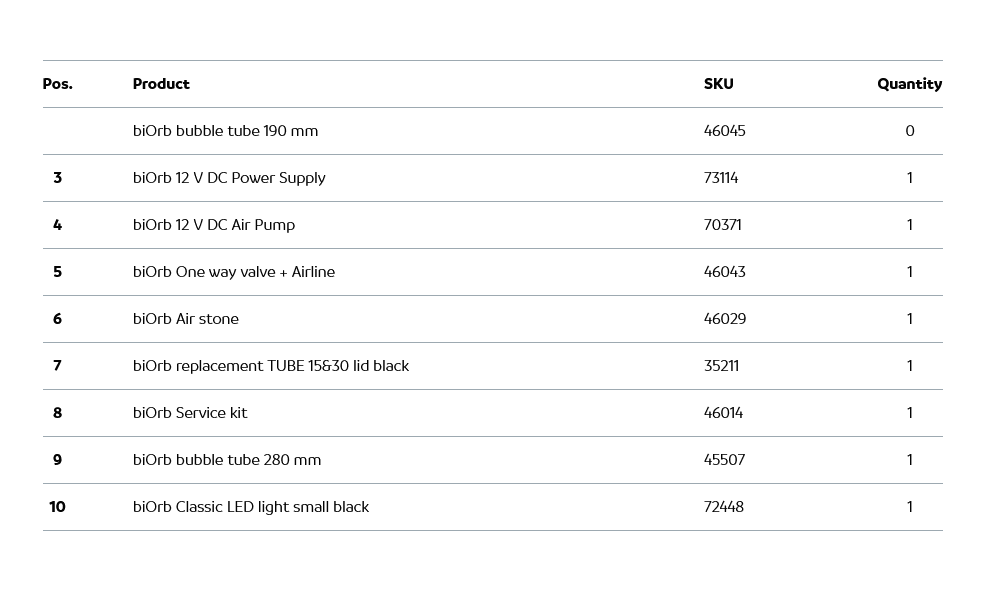Select biOrb 12 V DC Power Supply

click(229, 178)
